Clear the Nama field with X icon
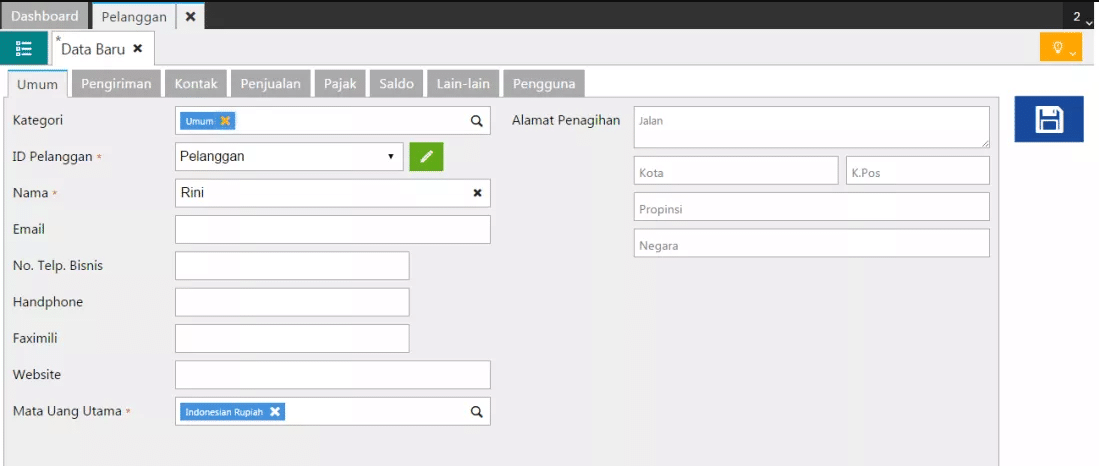This screenshot has height=466, width=1099. 477,193
